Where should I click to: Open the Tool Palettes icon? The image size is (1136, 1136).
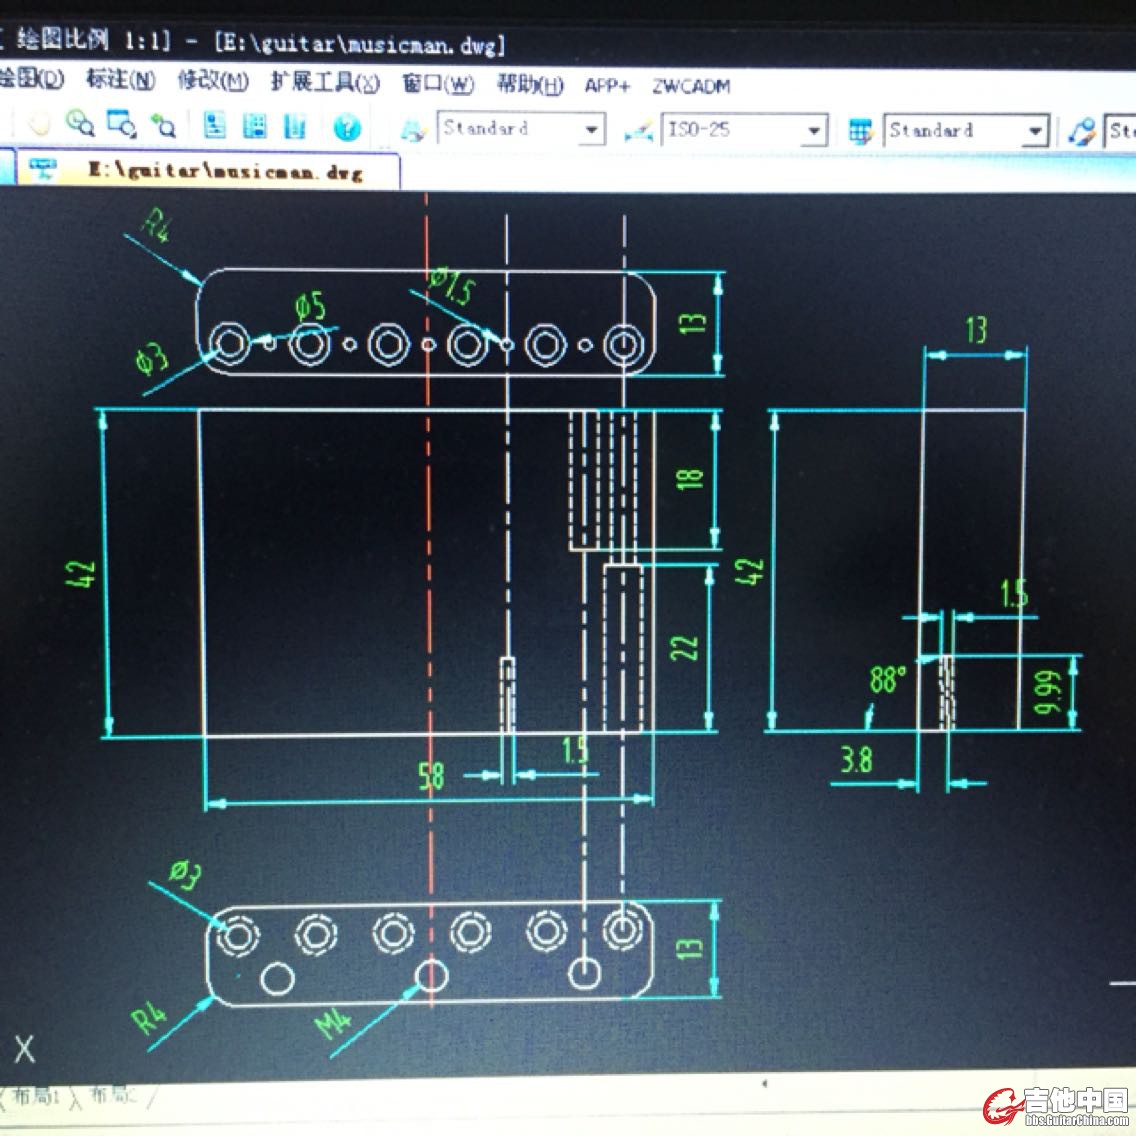[295, 126]
